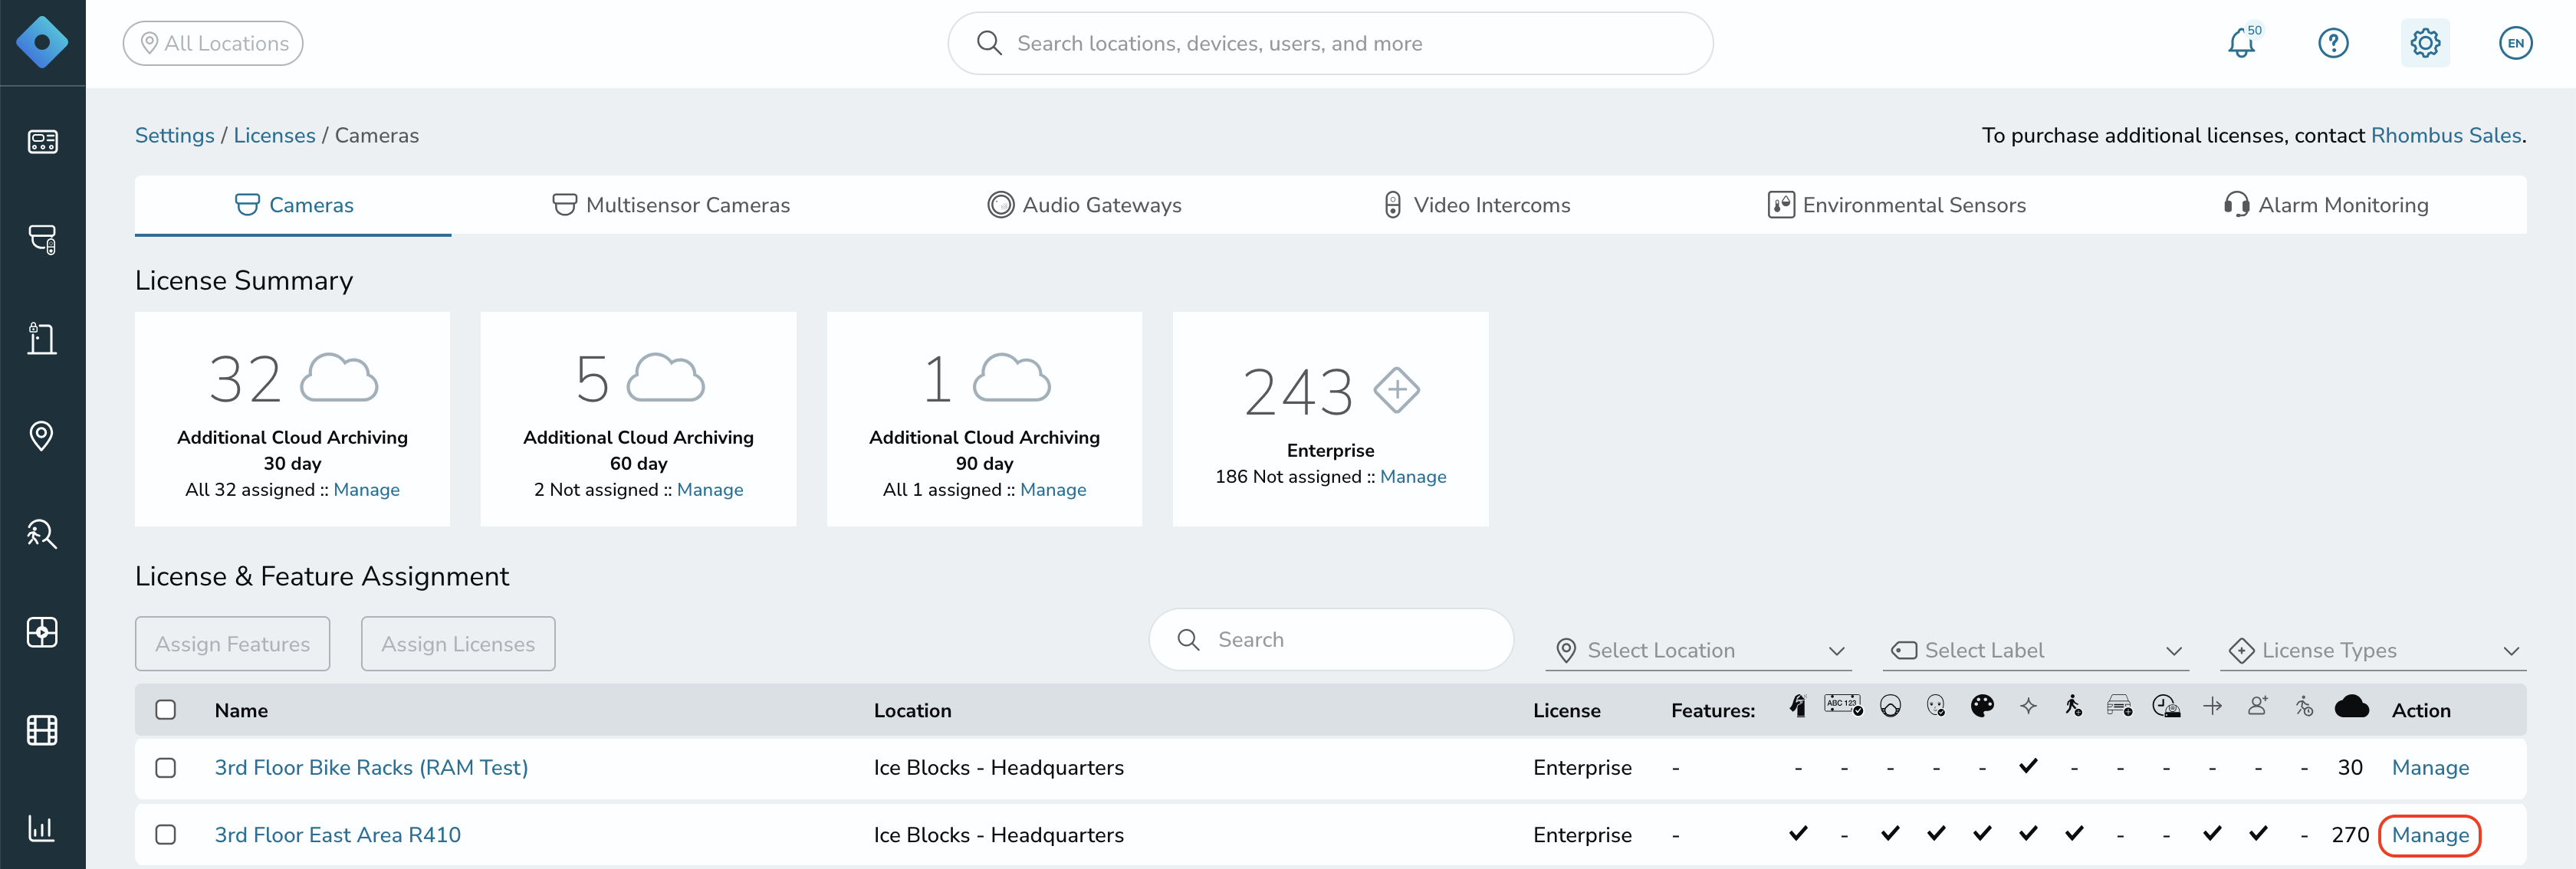
Task: Check the 3rd Floor Bike Racks row checkbox
Action: (x=166, y=768)
